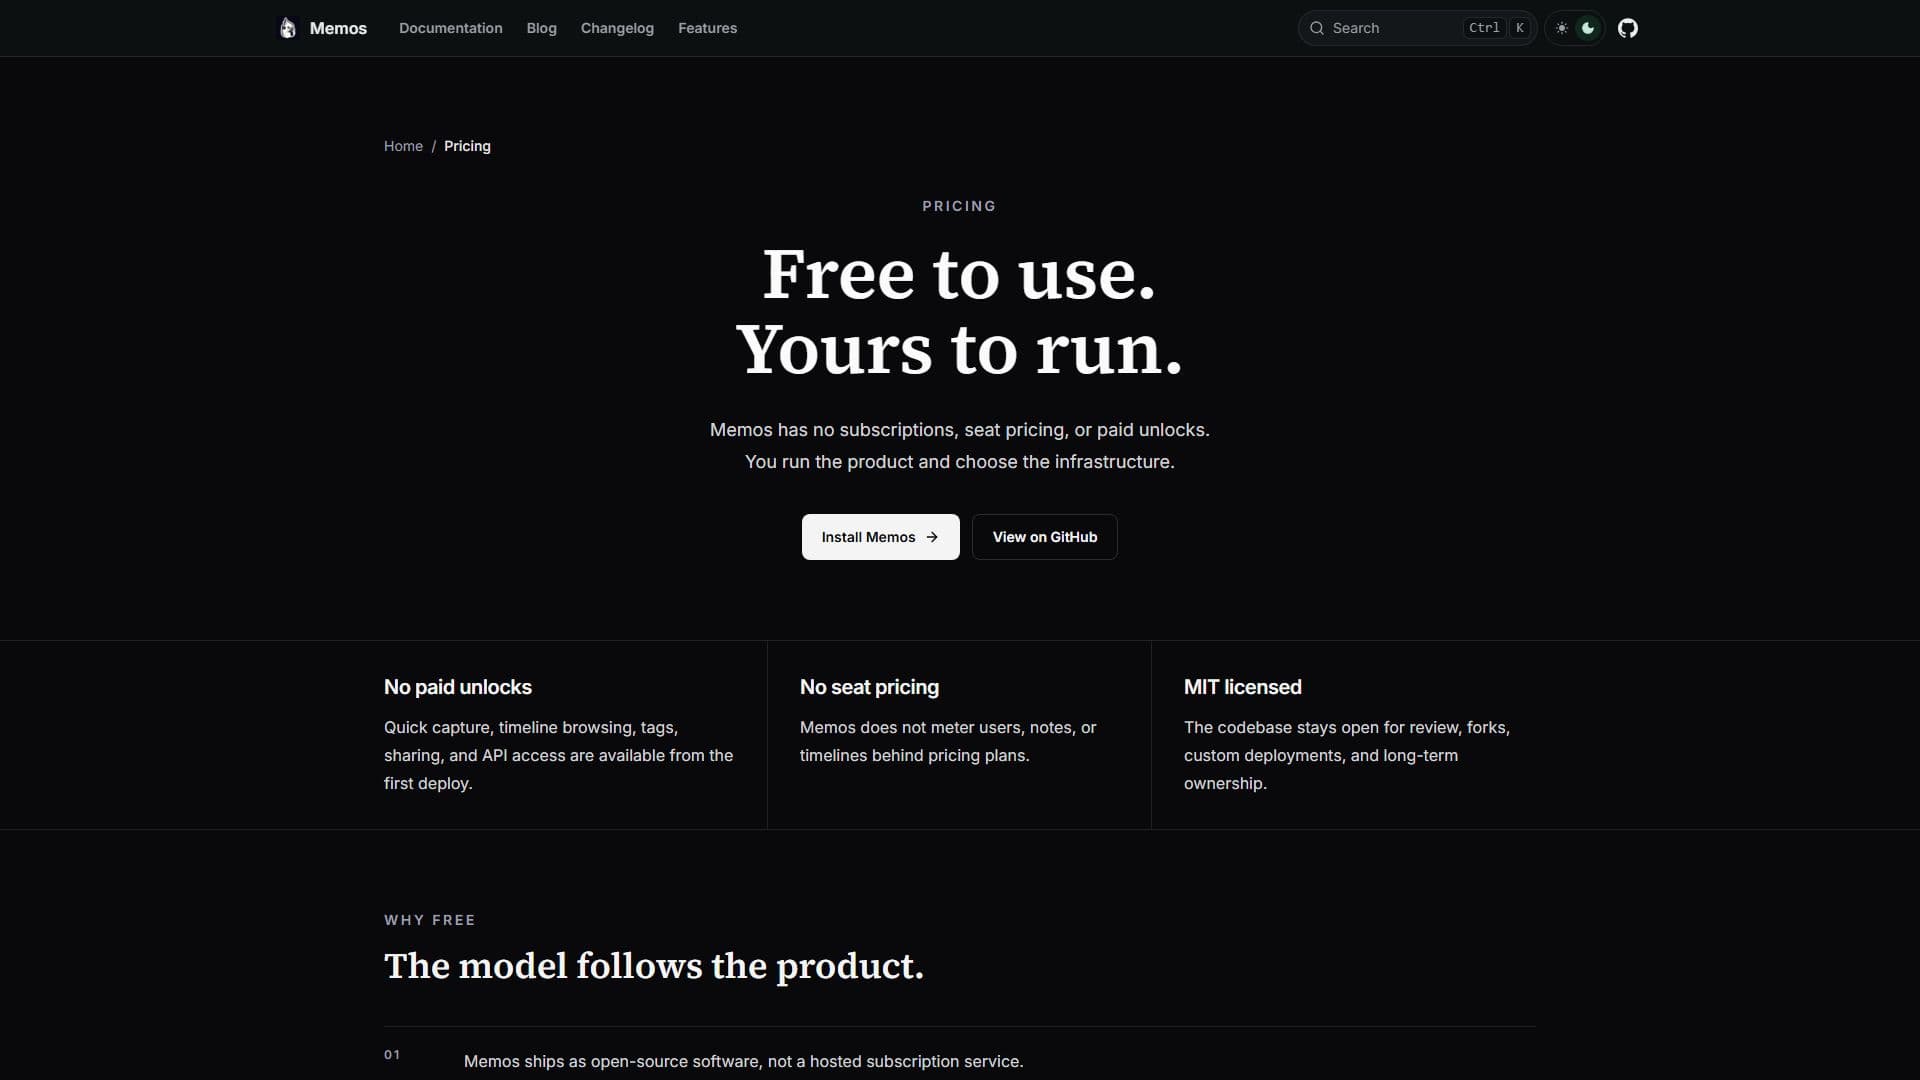The height and width of the screenshot is (1080, 1920).
Task: Click 'The model follows the product.' heading
Action: tap(654, 966)
